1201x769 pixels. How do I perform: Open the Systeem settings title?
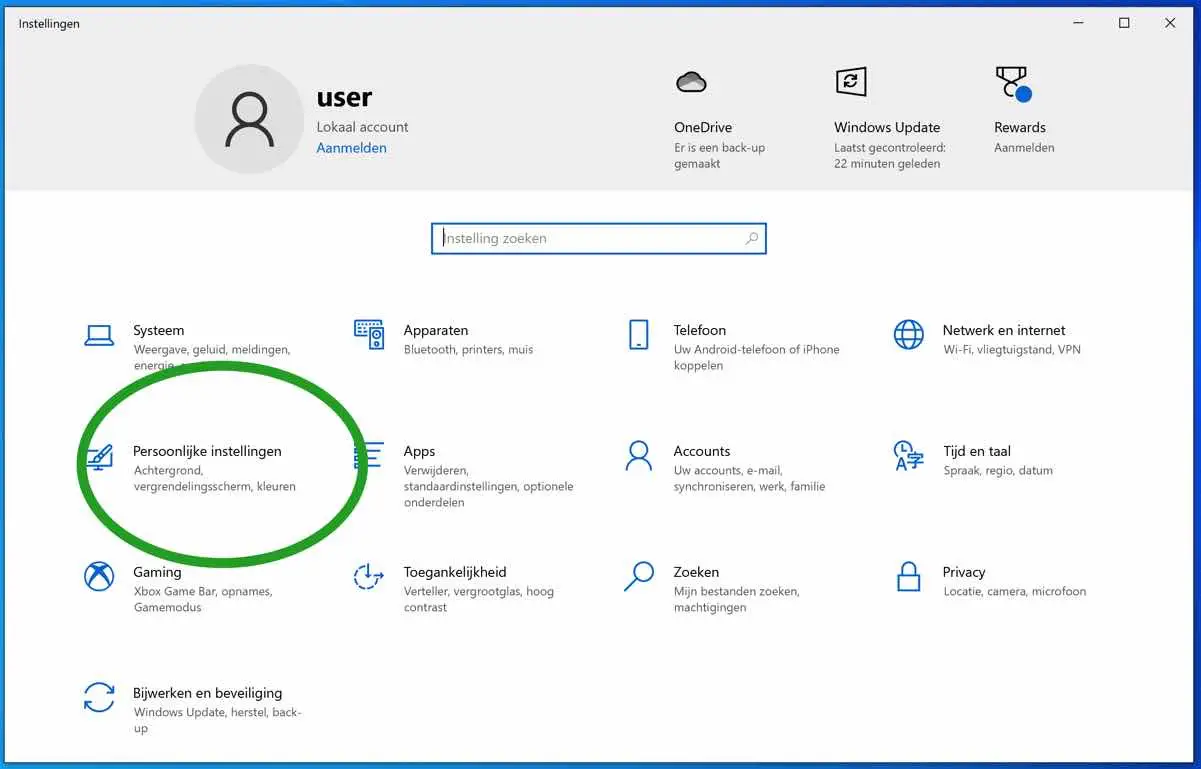click(x=159, y=330)
